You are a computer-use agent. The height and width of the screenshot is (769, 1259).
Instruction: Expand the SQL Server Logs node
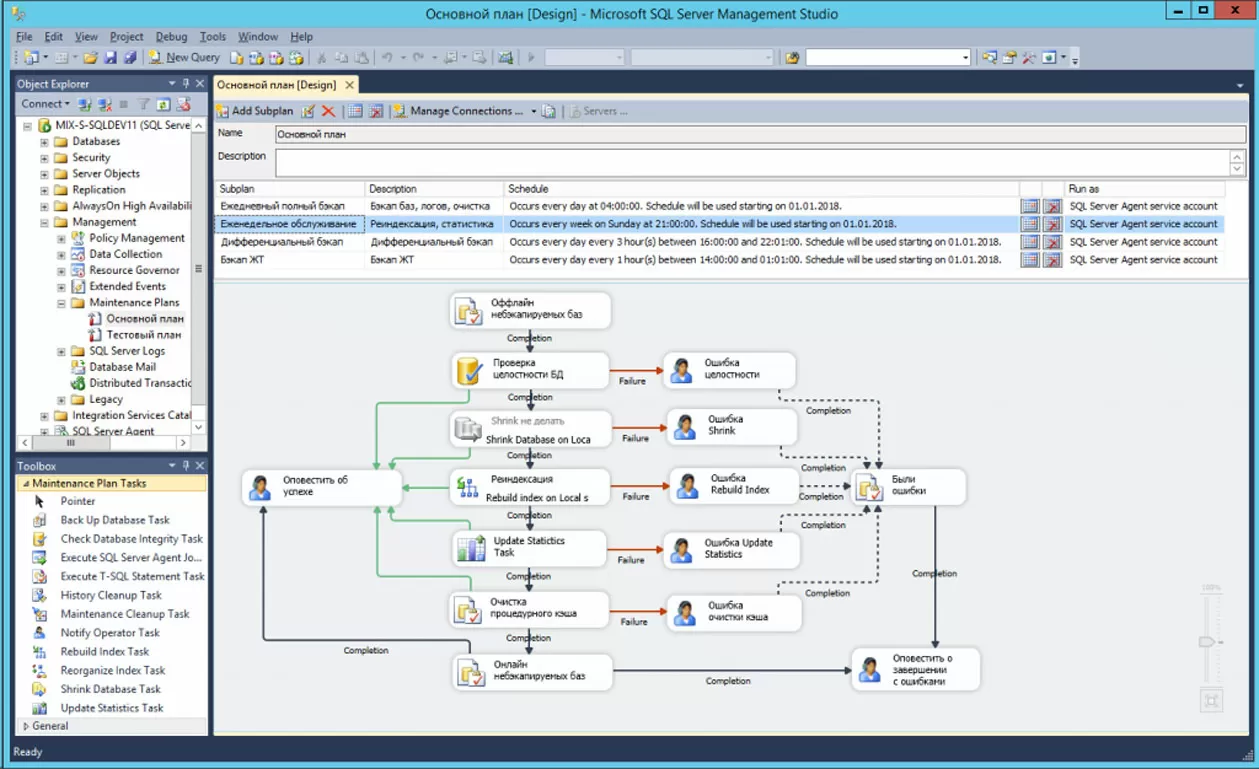pos(61,351)
